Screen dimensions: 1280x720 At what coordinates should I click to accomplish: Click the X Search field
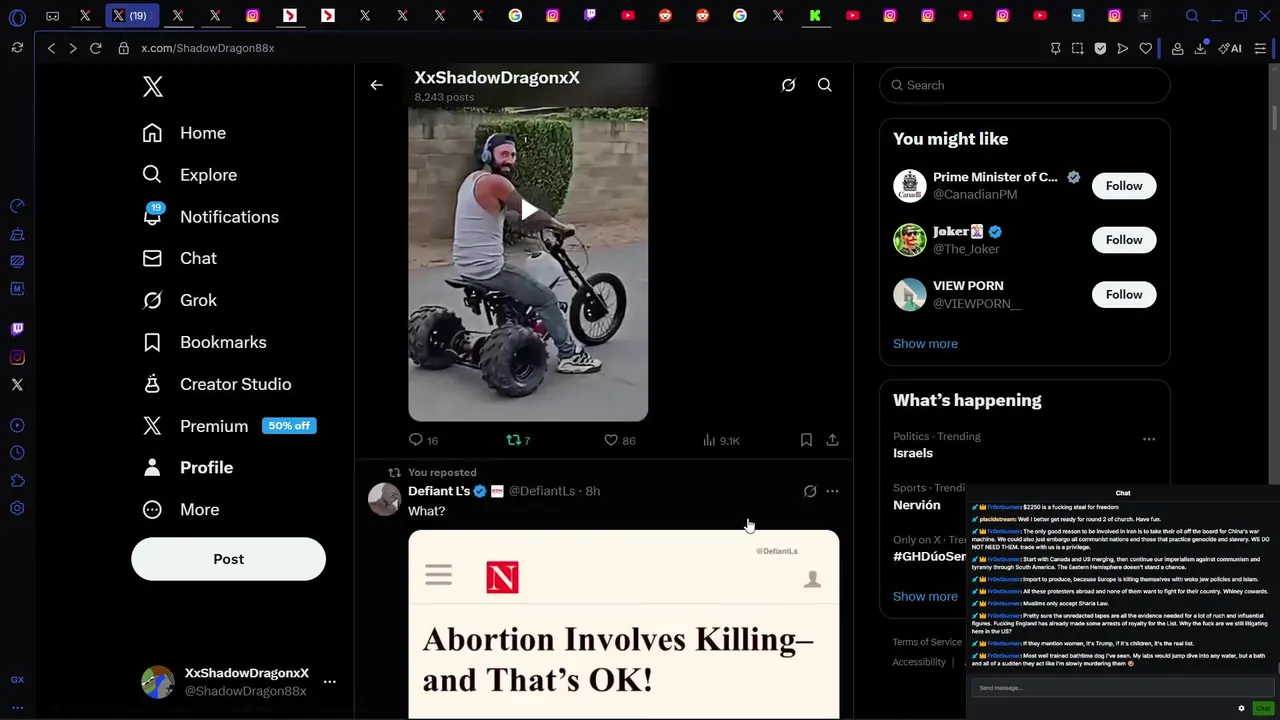(1024, 85)
